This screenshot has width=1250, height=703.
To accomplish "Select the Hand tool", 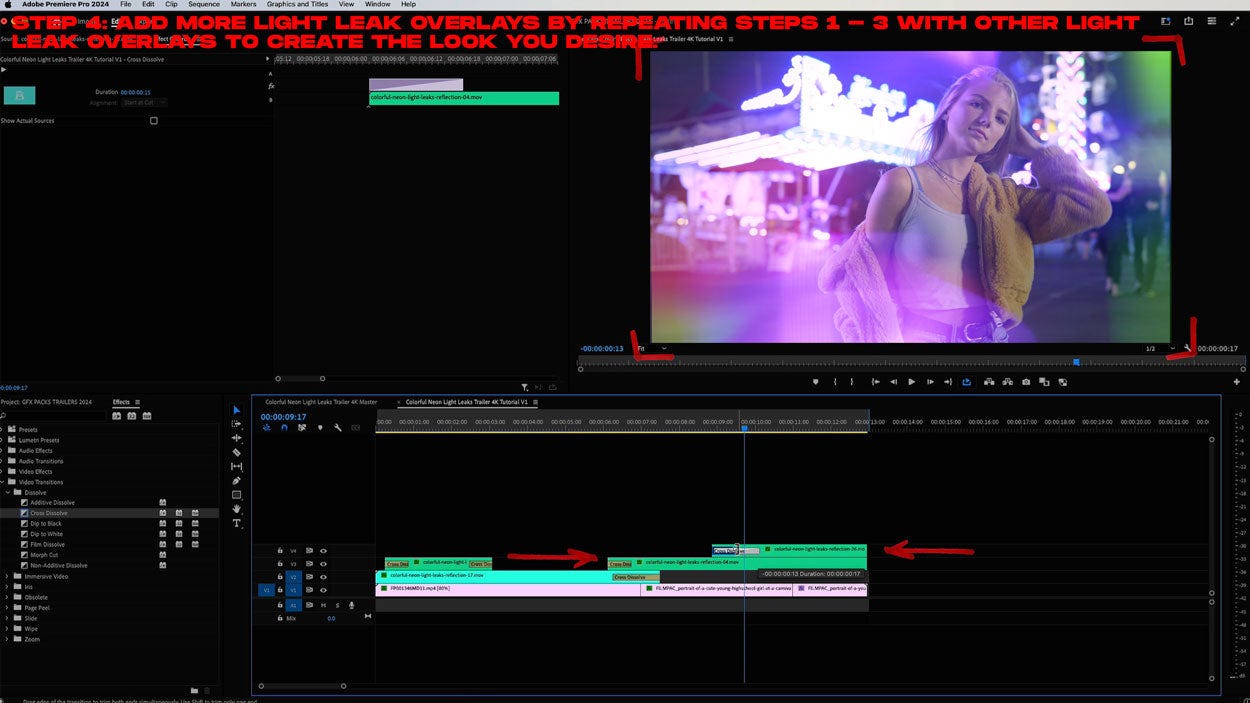I will pyautogui.click(x=236, y=509).
